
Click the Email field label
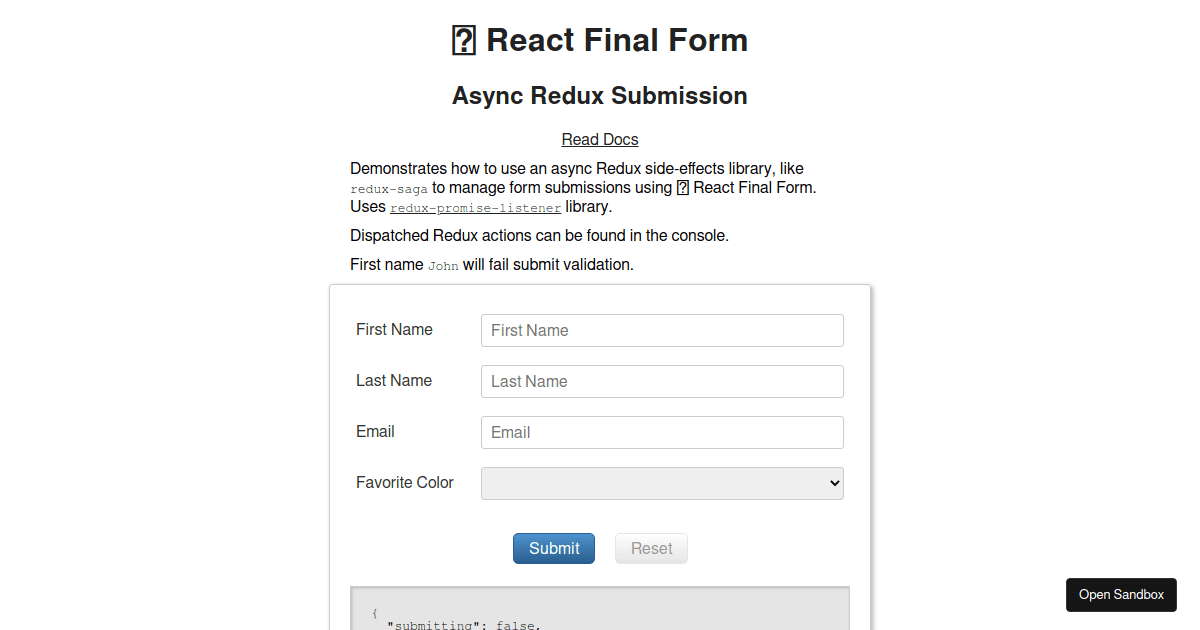click(x=375, y=431)
